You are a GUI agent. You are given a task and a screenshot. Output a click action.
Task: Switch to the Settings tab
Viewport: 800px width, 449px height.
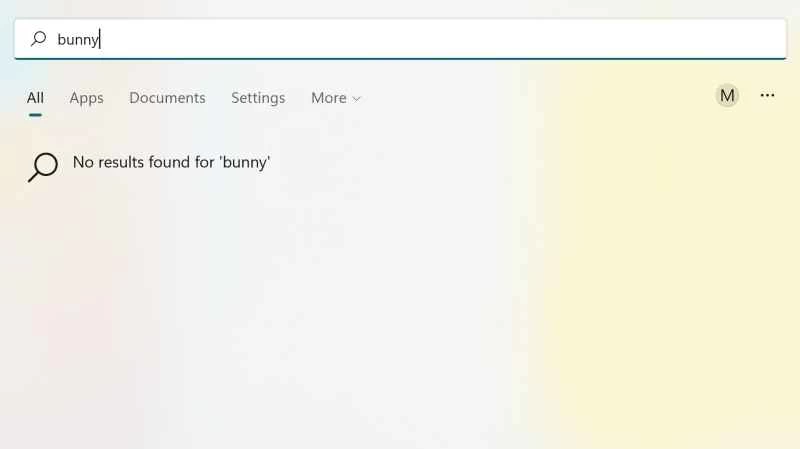pos(258,98)
